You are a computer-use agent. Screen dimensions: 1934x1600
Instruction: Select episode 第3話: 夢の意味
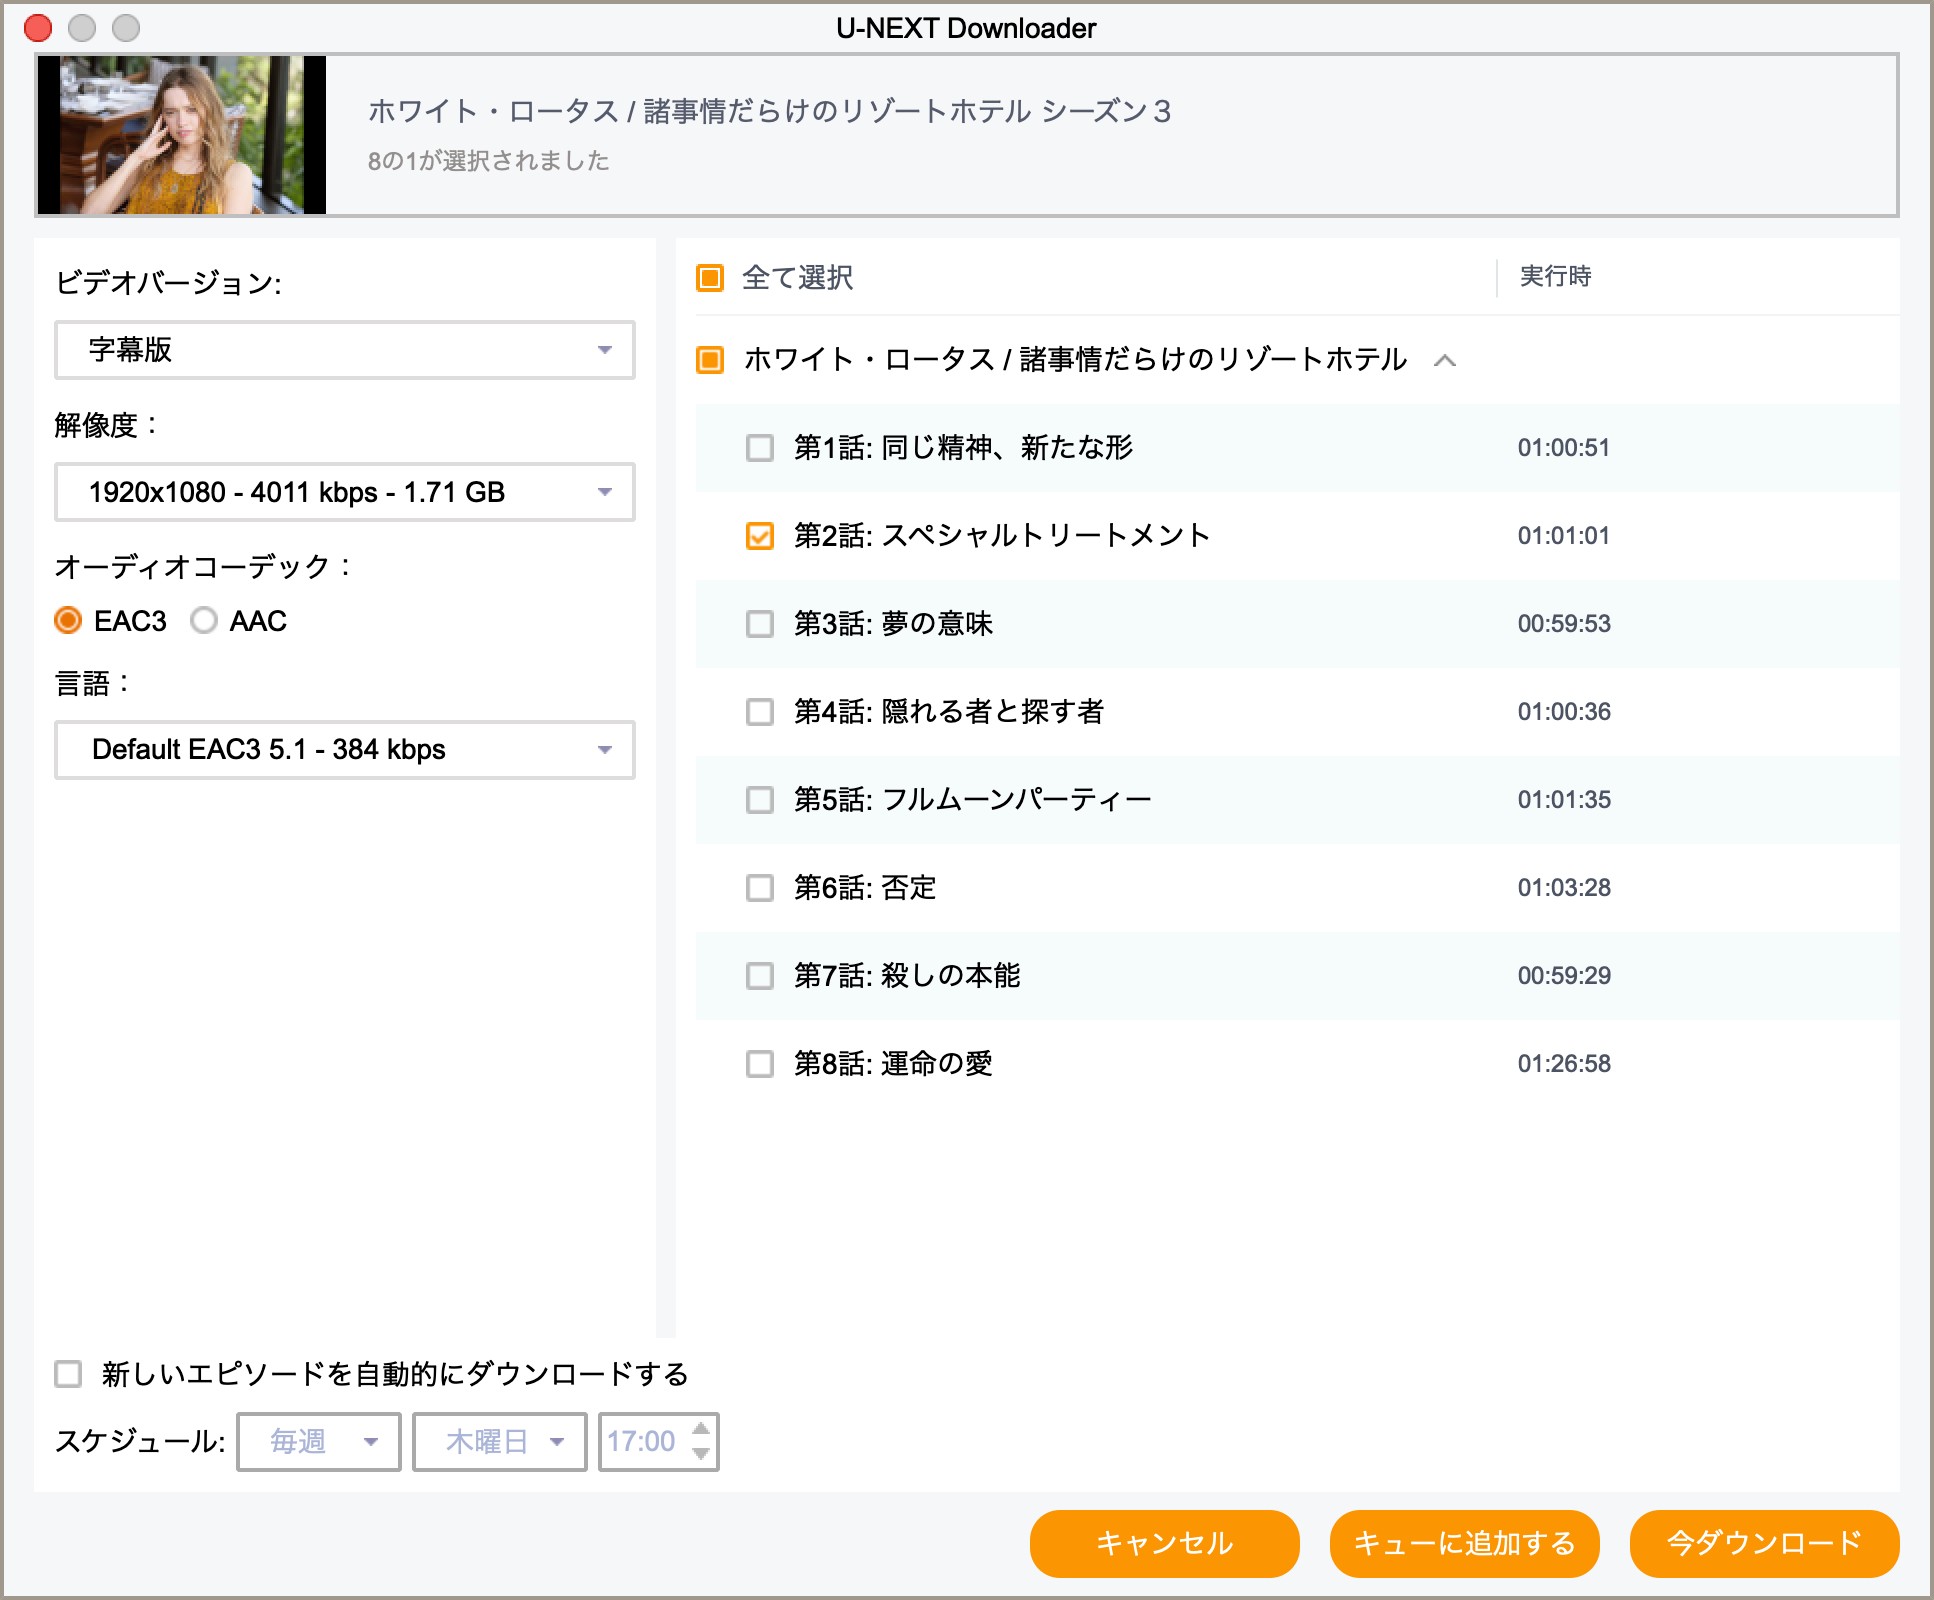coord(761,624)
